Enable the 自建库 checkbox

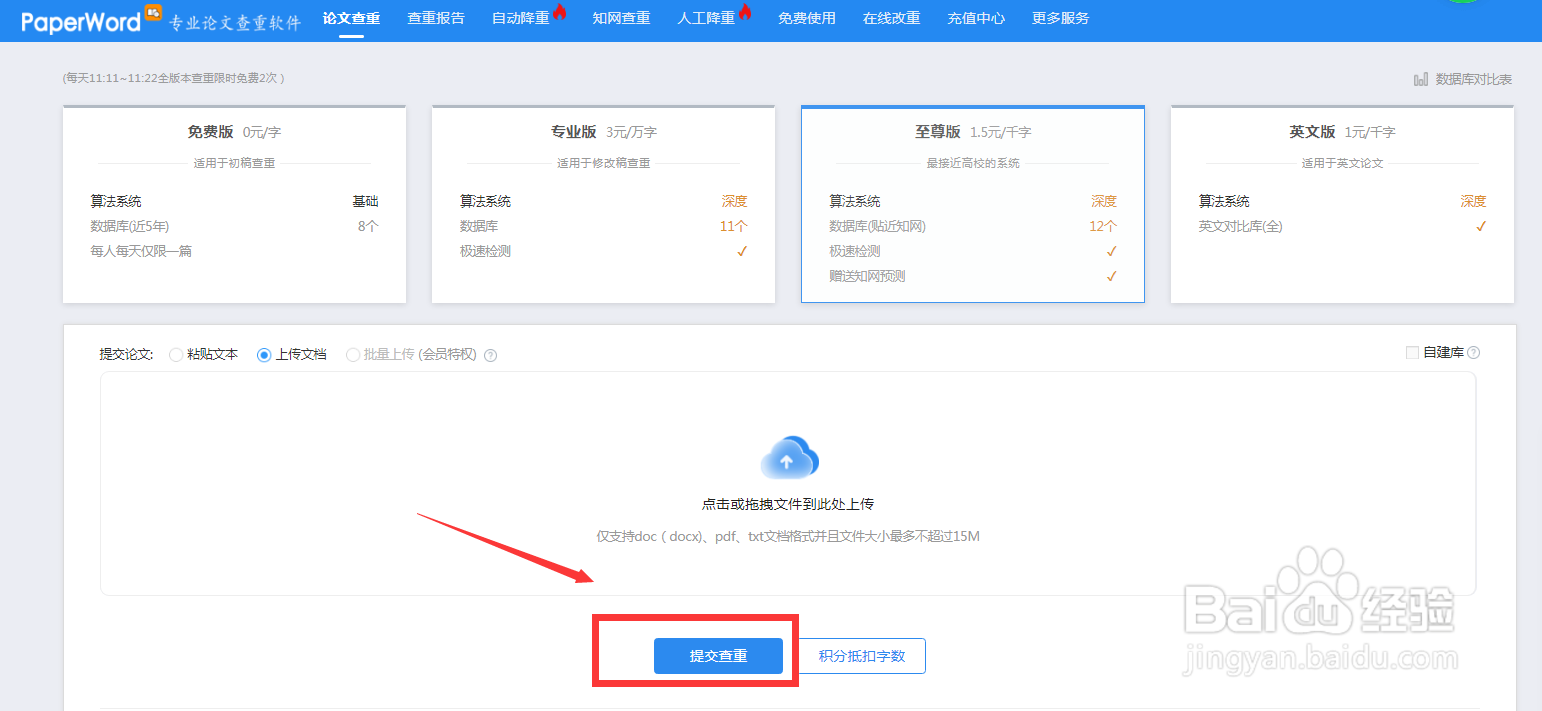click(x=1413, y=352)
